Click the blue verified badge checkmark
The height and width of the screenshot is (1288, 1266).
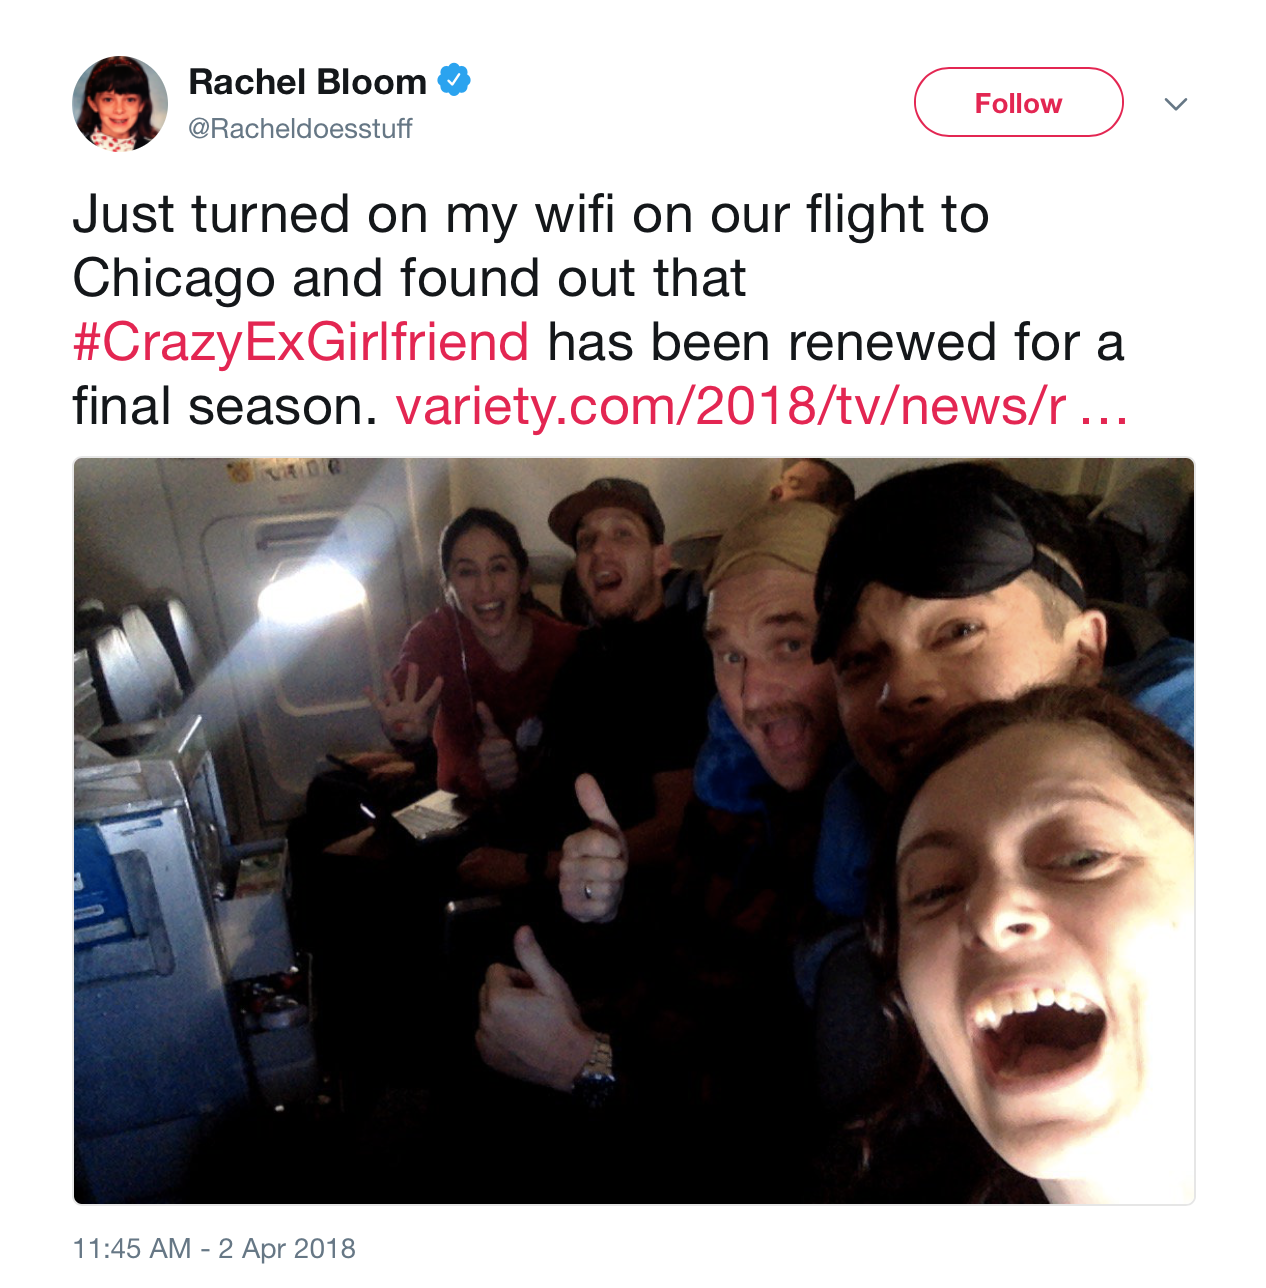[x=454, y=80]
